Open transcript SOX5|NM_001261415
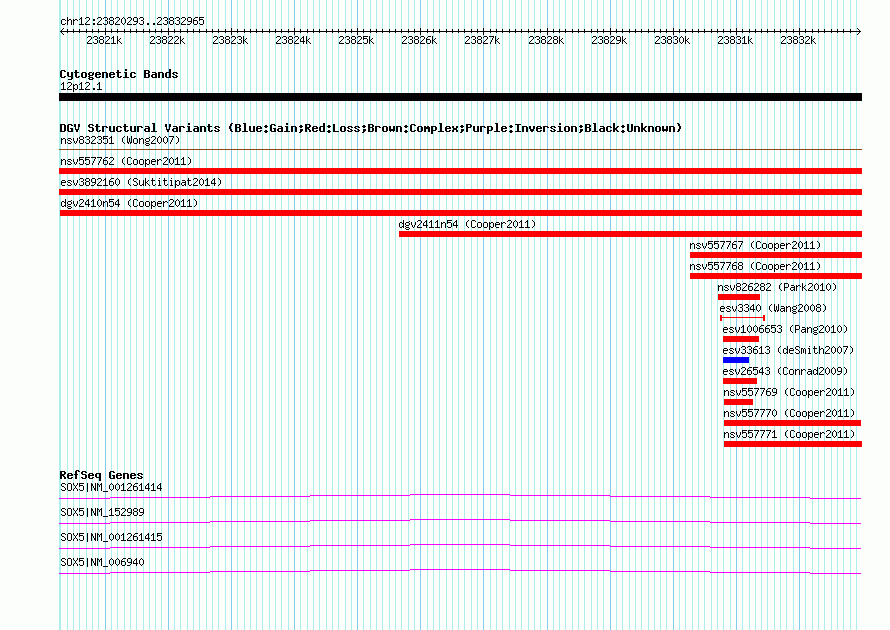The width and height of the screenshot is (890, 630). [x=111, y=537]
